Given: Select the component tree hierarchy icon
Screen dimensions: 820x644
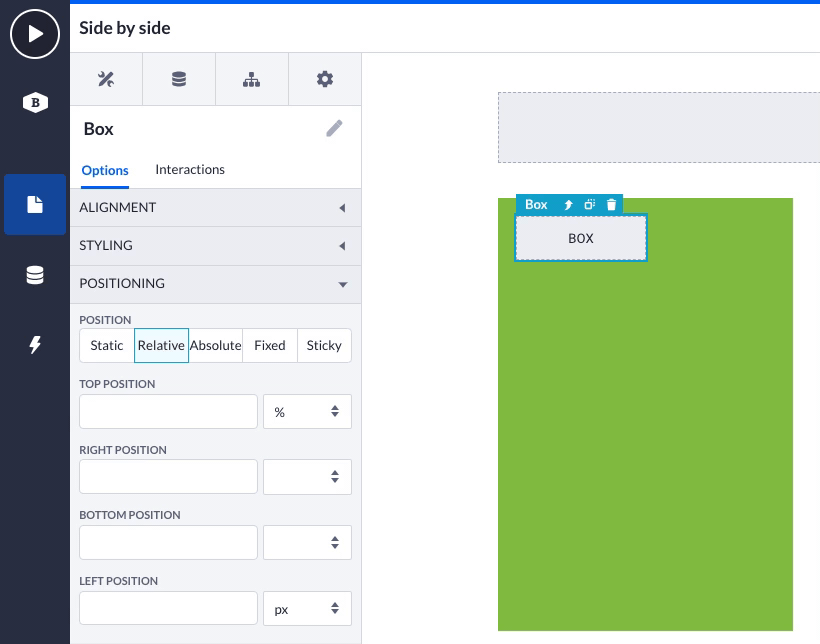Looking at the screenshot, I should pyautogui.click(x=252, y=80).
